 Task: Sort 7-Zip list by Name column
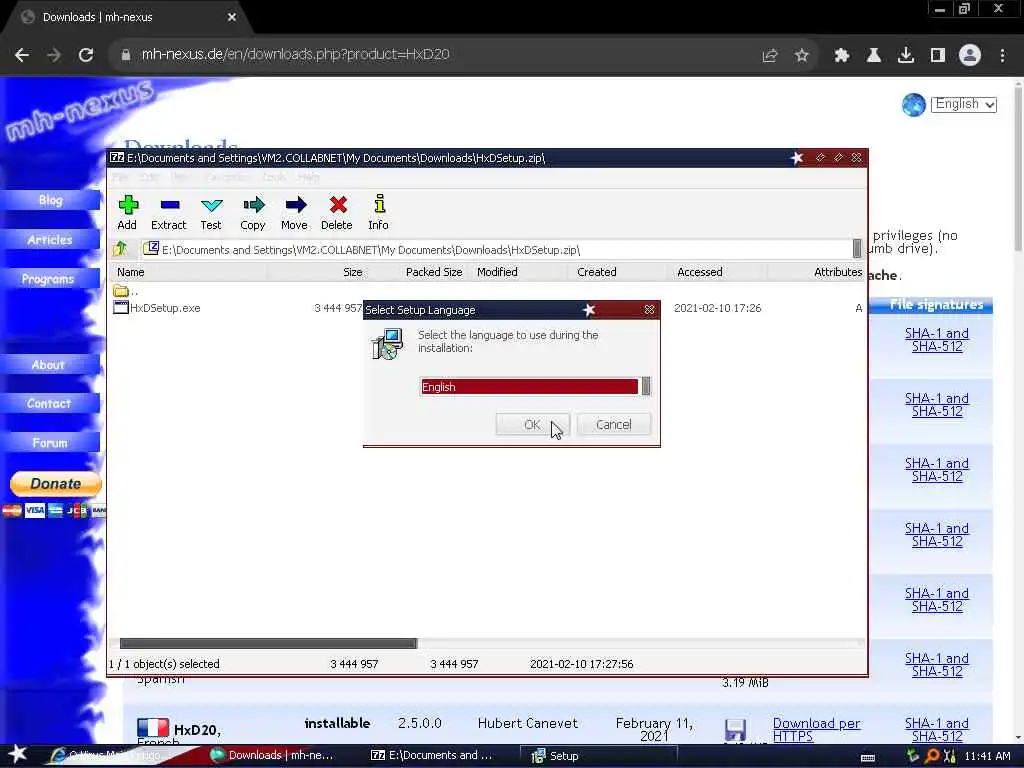[x=188, y=272]
